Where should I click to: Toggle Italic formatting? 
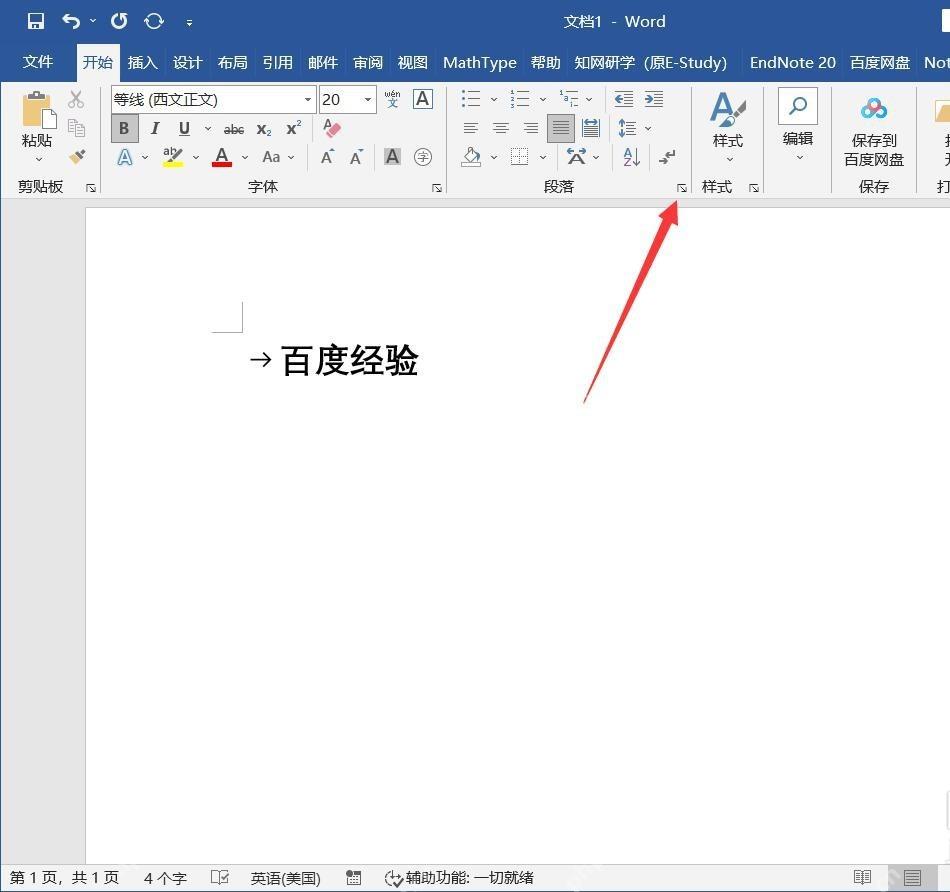point(155,128)
